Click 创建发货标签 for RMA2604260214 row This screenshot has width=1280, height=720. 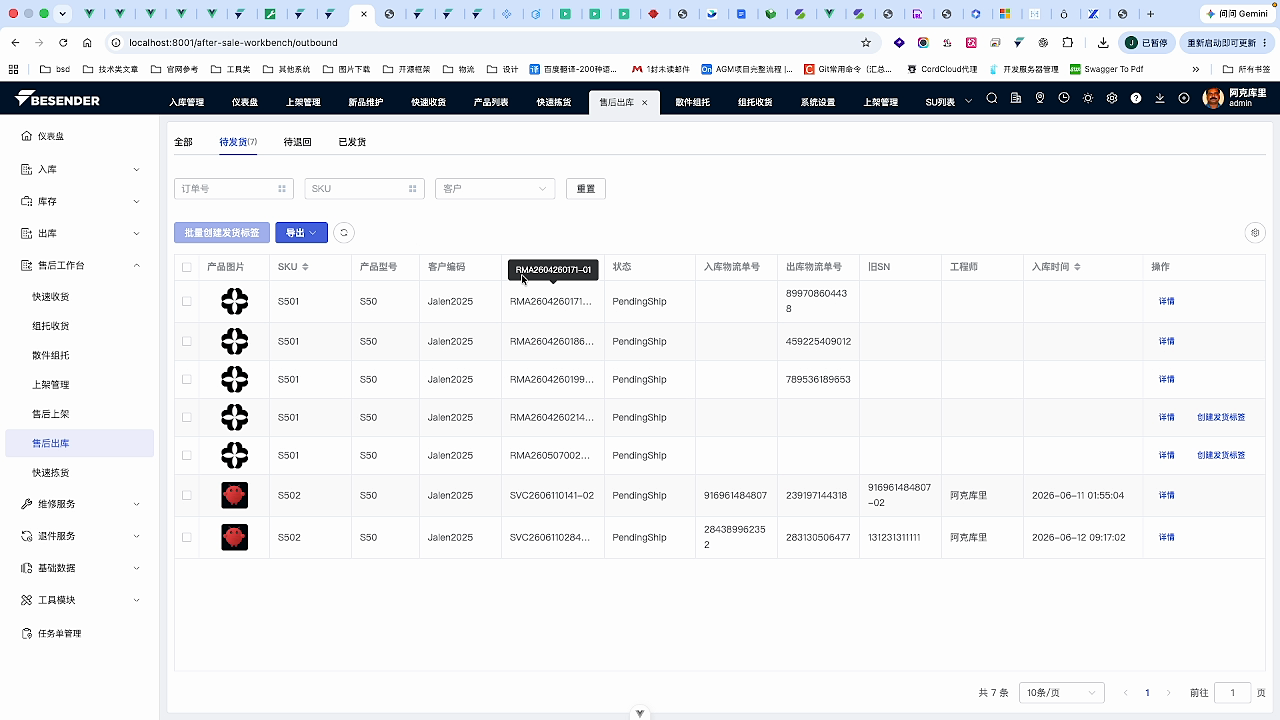[1221, 417]
